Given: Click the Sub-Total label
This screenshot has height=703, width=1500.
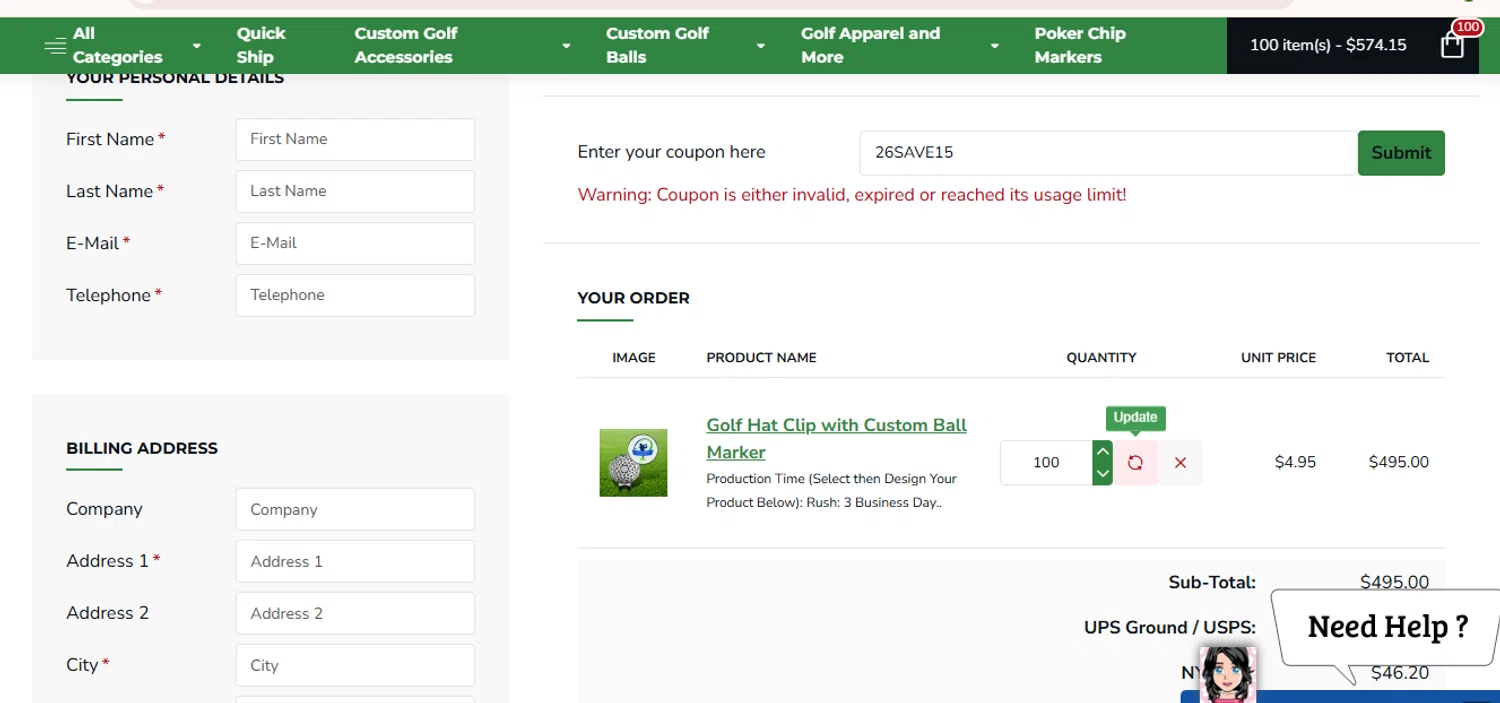Looking at the screenshot, I should click(1212, 582).
